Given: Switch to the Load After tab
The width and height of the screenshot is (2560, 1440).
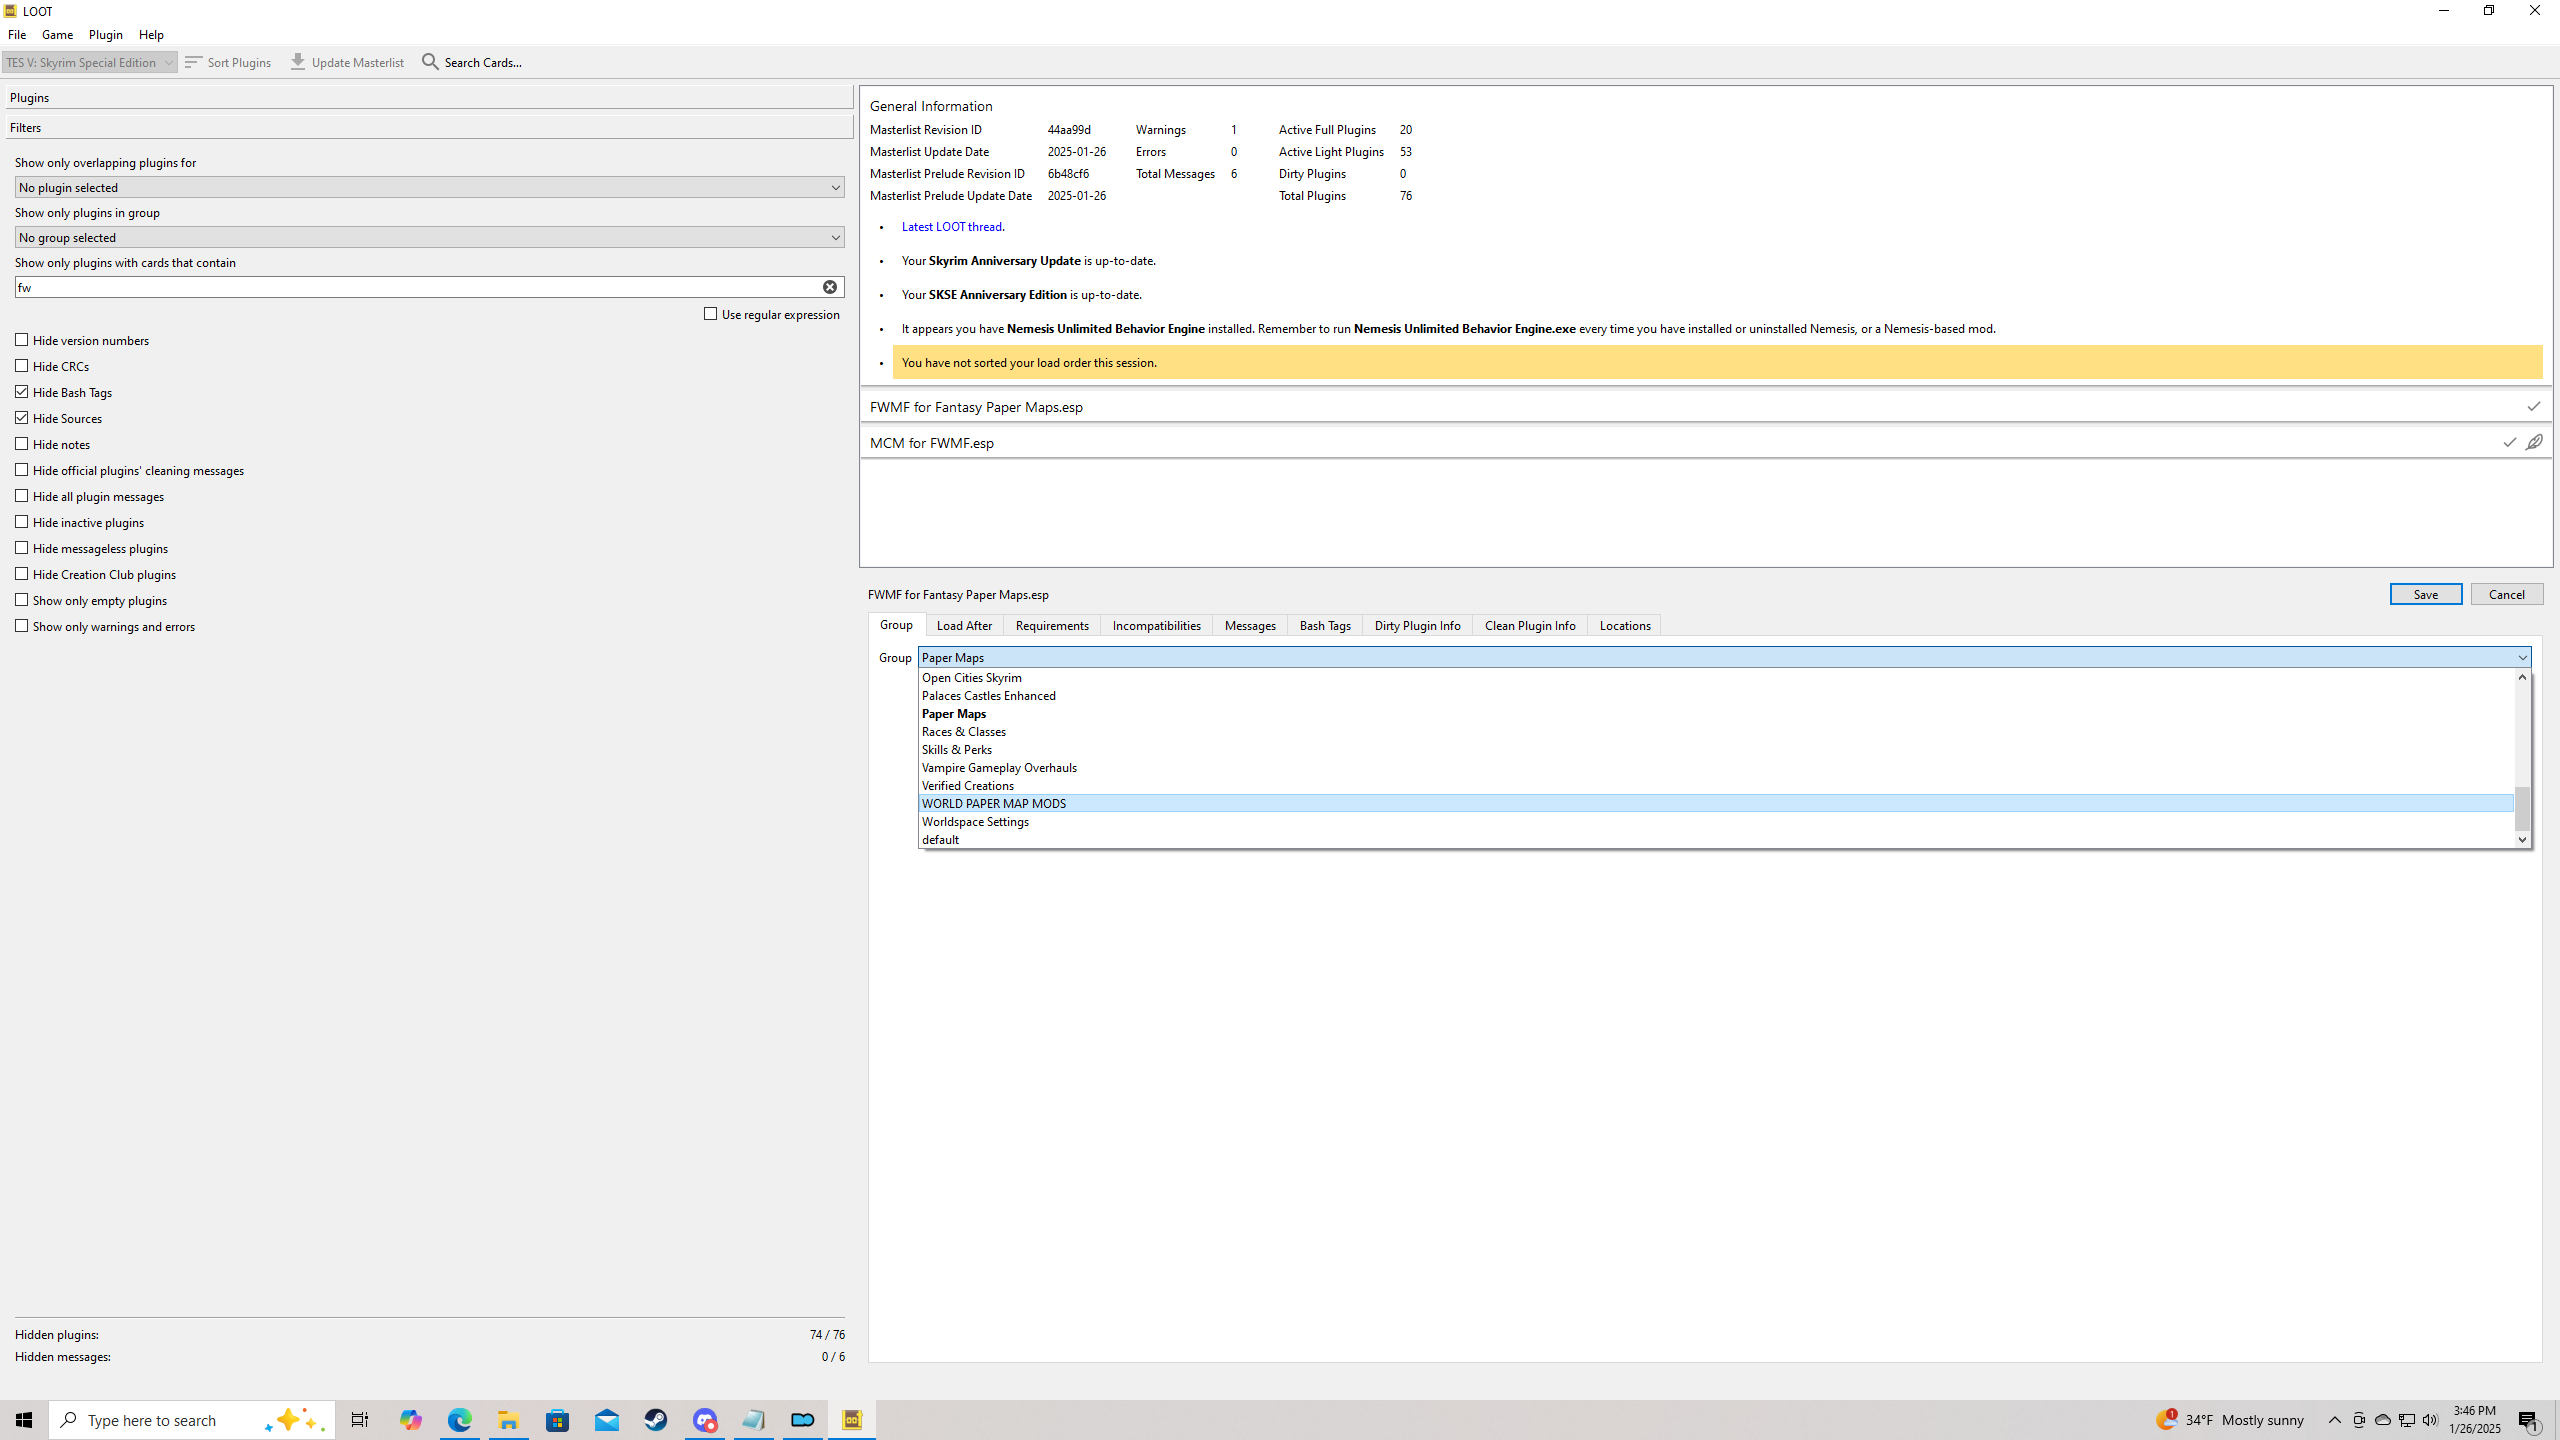Looking at the screenshot, I should click(x=964, y=625).
